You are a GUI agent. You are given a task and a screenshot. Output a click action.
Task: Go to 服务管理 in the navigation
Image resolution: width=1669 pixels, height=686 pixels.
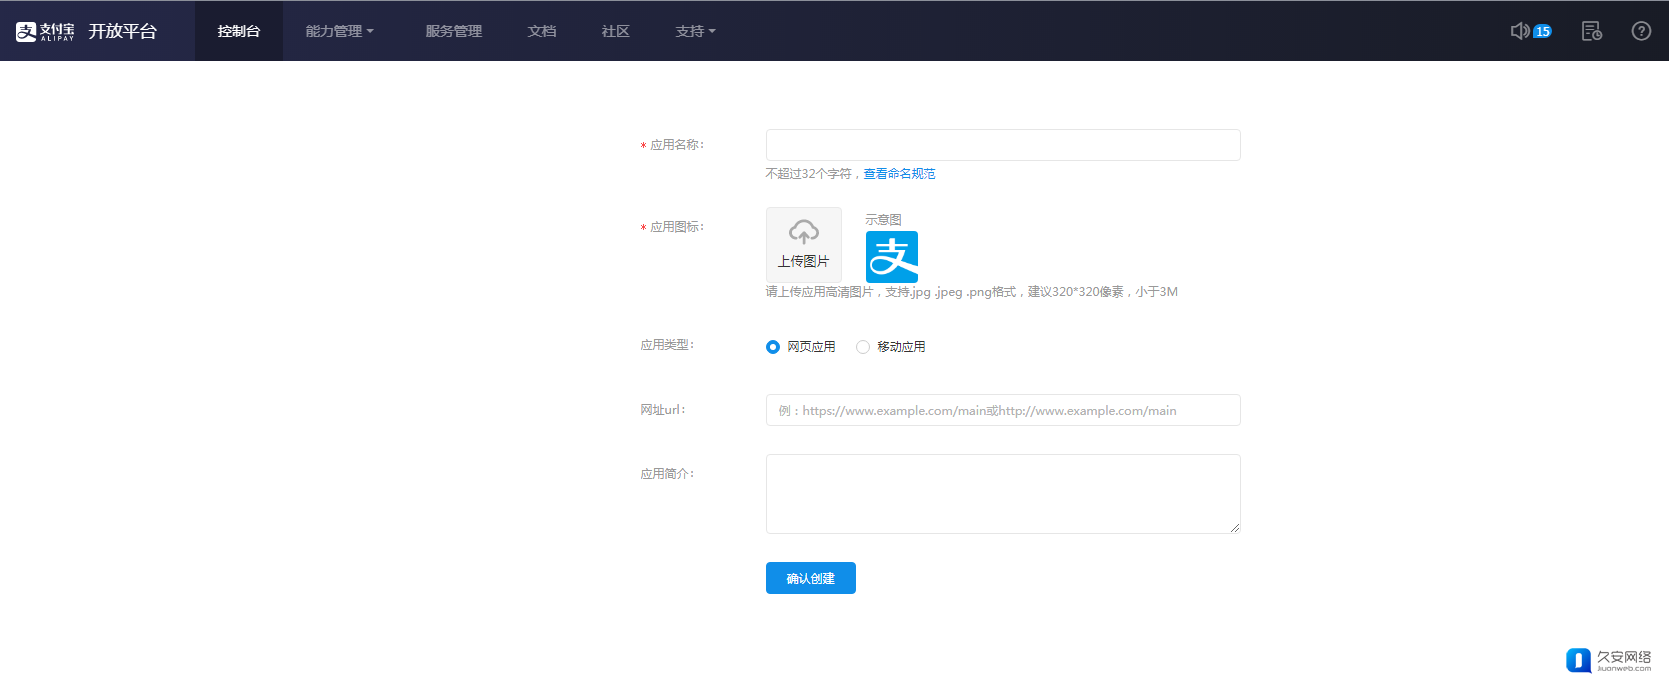(x=453, y=31)
